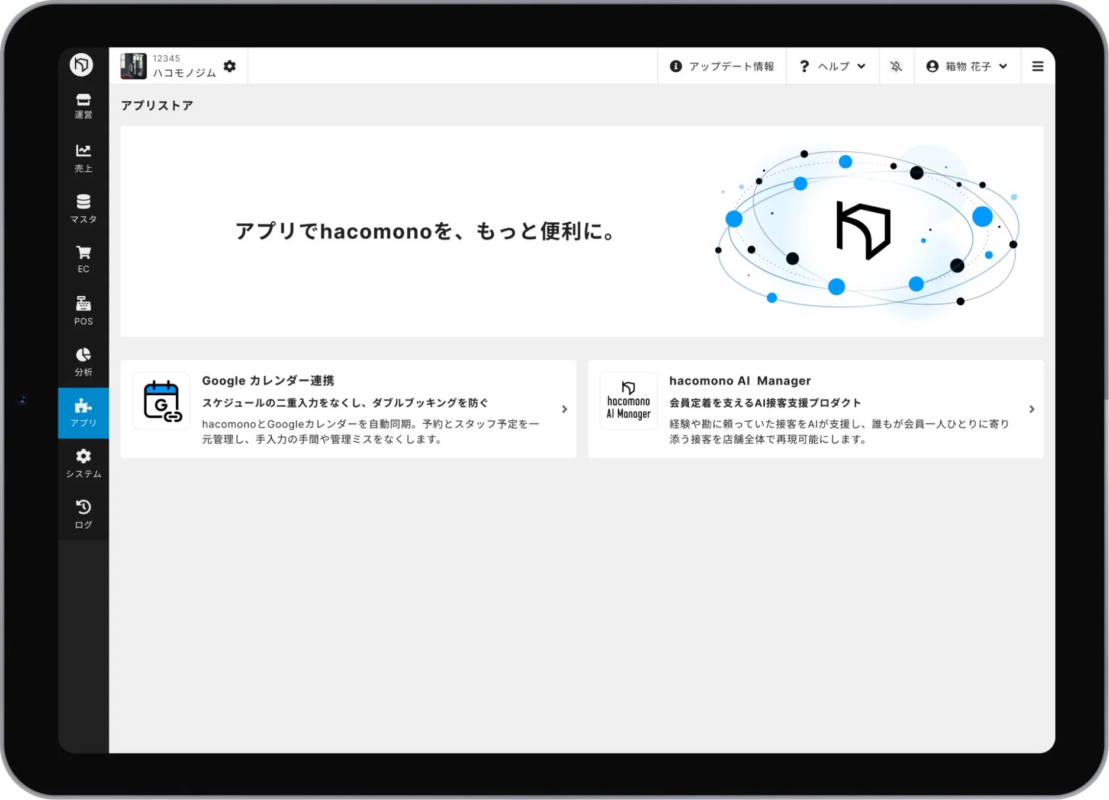This screenshot has height=800, width=1109.
Task: Click chevron on Google カレンダー連携 card
Action: [x=564, y=409]
